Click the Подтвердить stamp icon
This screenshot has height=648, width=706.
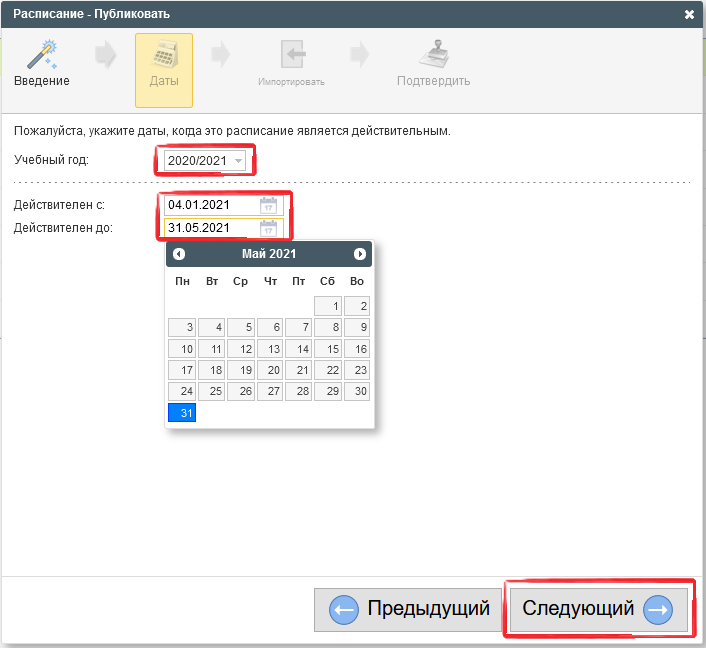click(433, 55)
